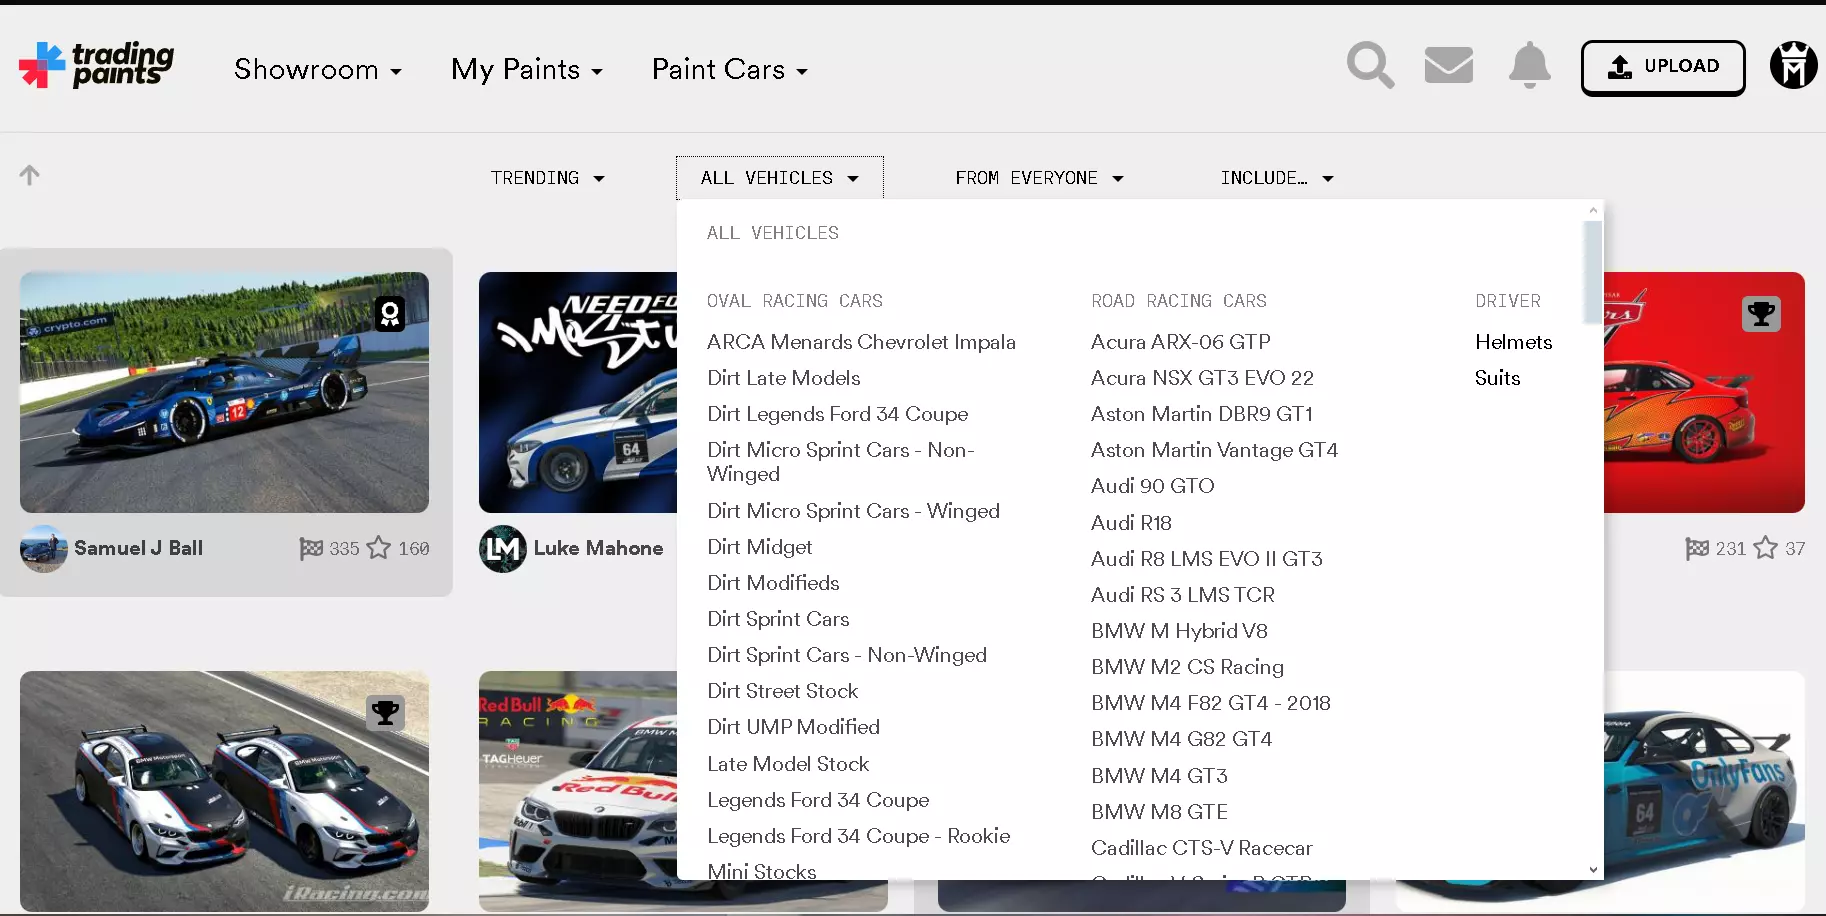
Task: Open the Red Bull BMW paint thumbnail
Action: pyautogui.click(x=578, y=791)
